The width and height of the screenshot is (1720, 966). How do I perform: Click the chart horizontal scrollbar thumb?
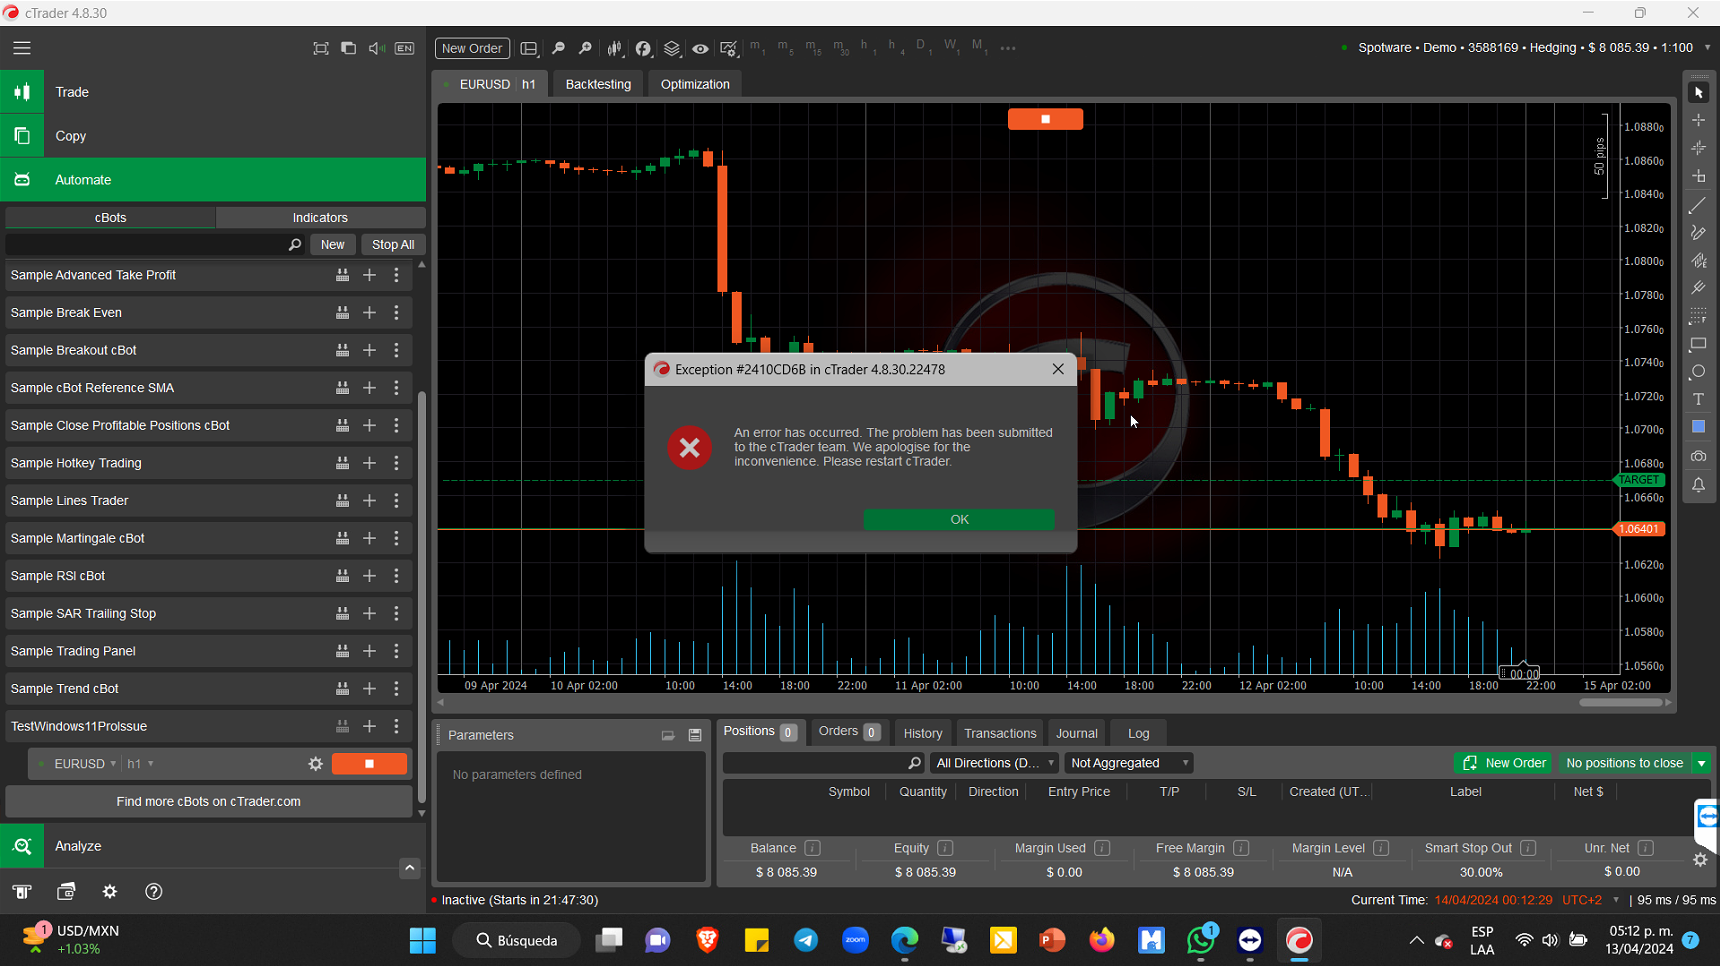[x=1620, y=702]
